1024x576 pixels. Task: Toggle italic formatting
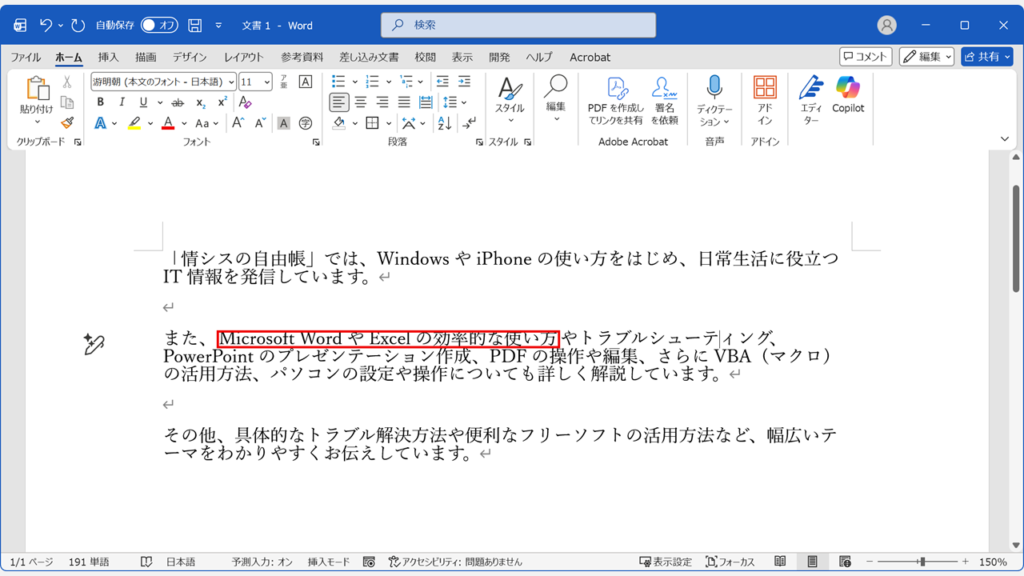(122, 102)
